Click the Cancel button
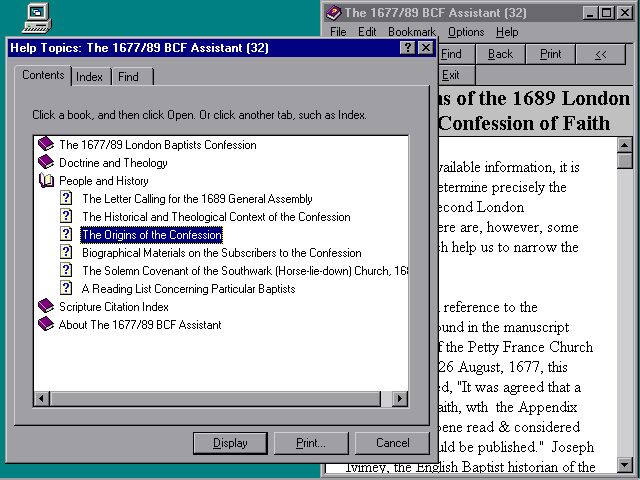640x480 pixels. click(x=392, y=443)
